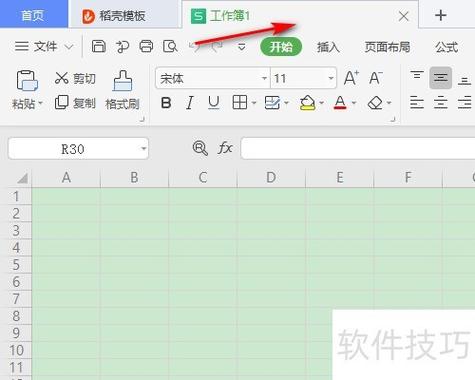Open the 开始 ribbon tab
The image size is (475, 380).
(281, 47)
